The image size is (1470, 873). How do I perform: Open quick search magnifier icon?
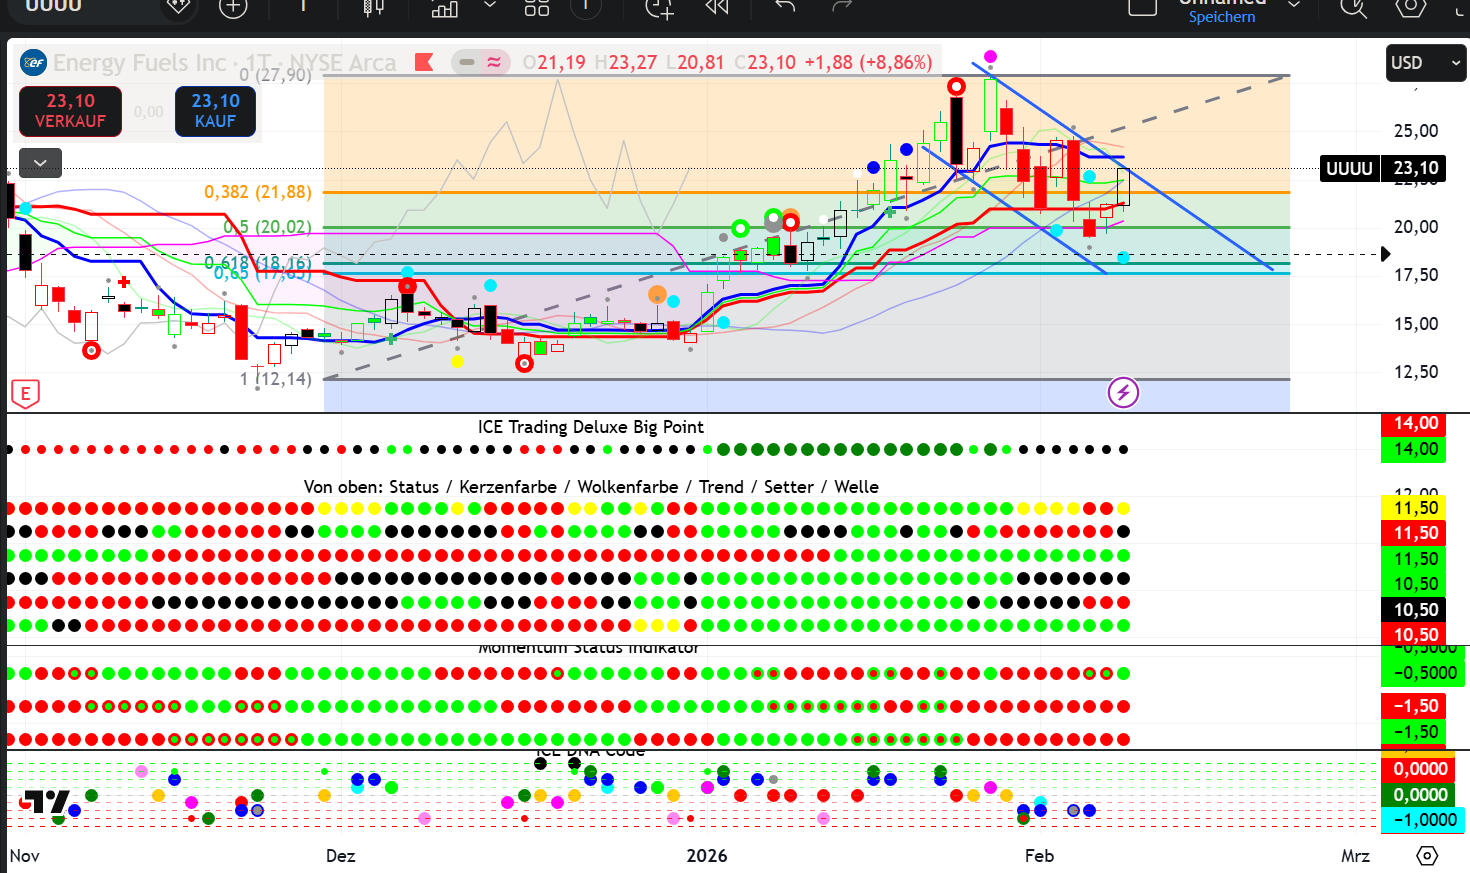click(1353, 8)
